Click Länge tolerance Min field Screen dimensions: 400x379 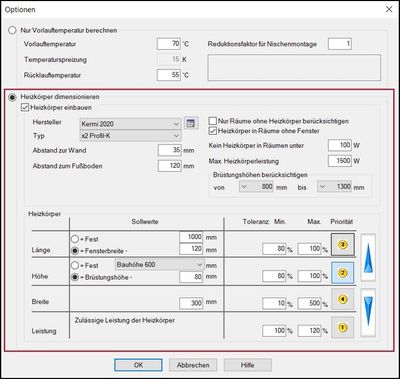274,249
